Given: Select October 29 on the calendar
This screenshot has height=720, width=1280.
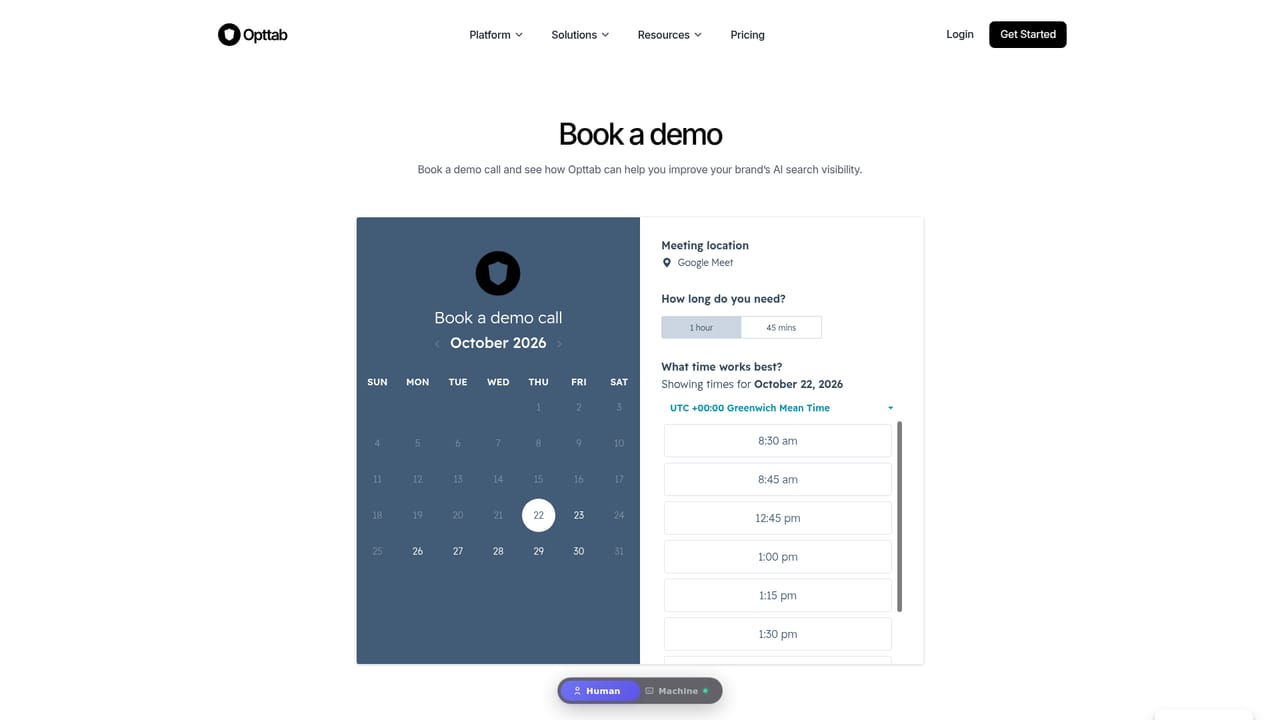Looking at the screenshot, I should [538, 551].
